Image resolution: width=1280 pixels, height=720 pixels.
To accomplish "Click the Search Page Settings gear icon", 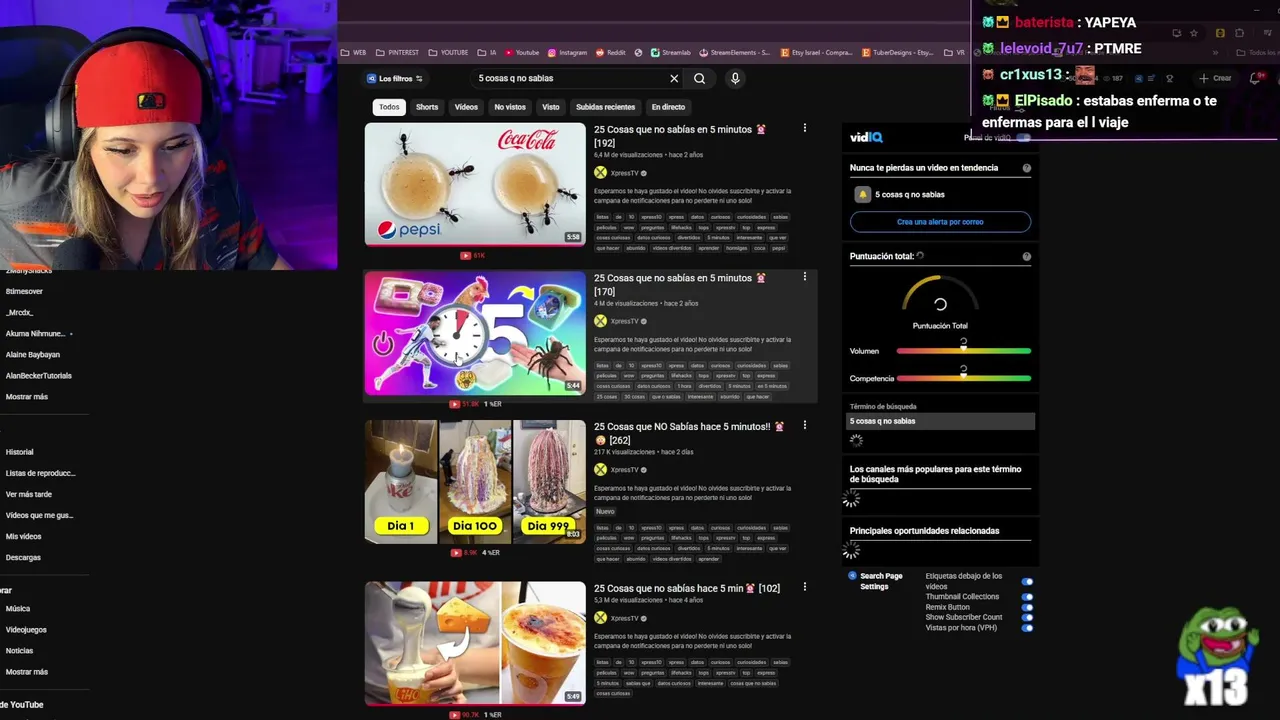I will tap(853, 576).
